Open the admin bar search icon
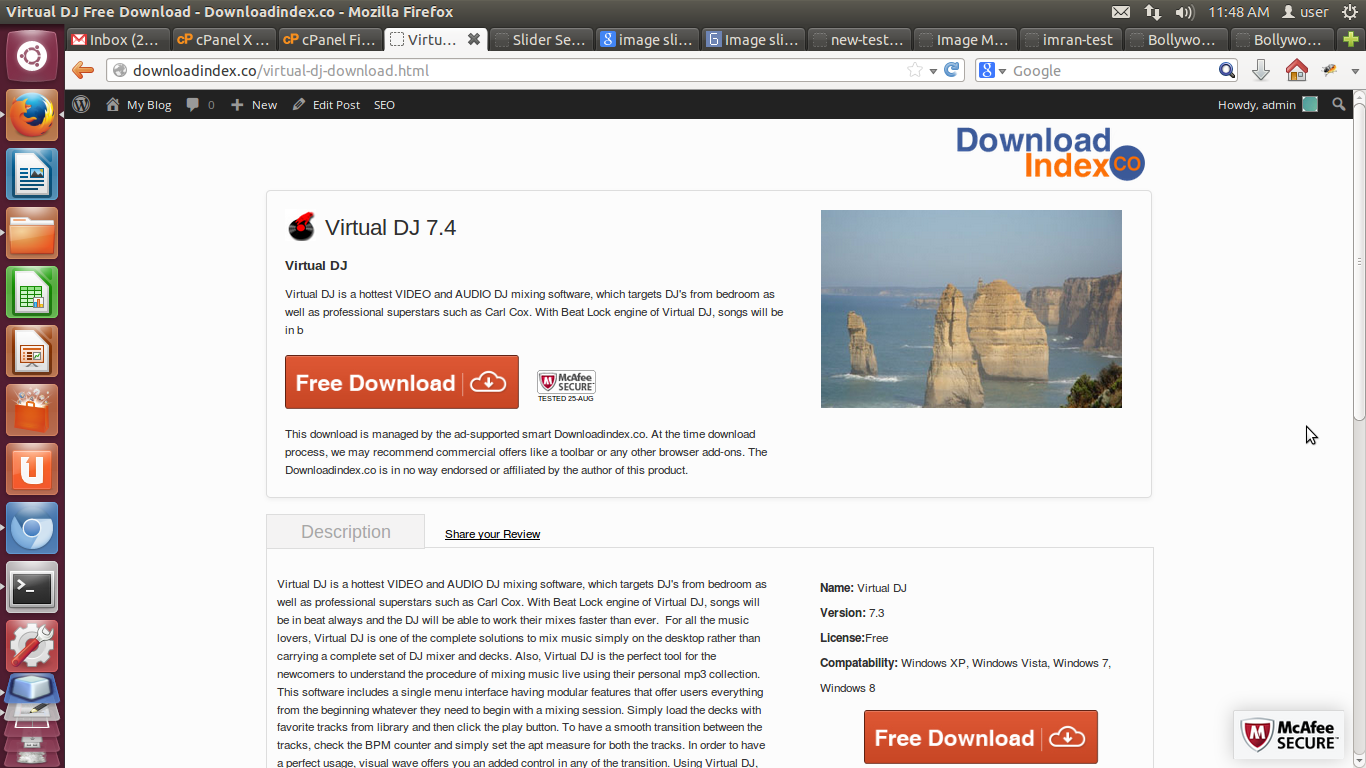 tap(1339, 104)
